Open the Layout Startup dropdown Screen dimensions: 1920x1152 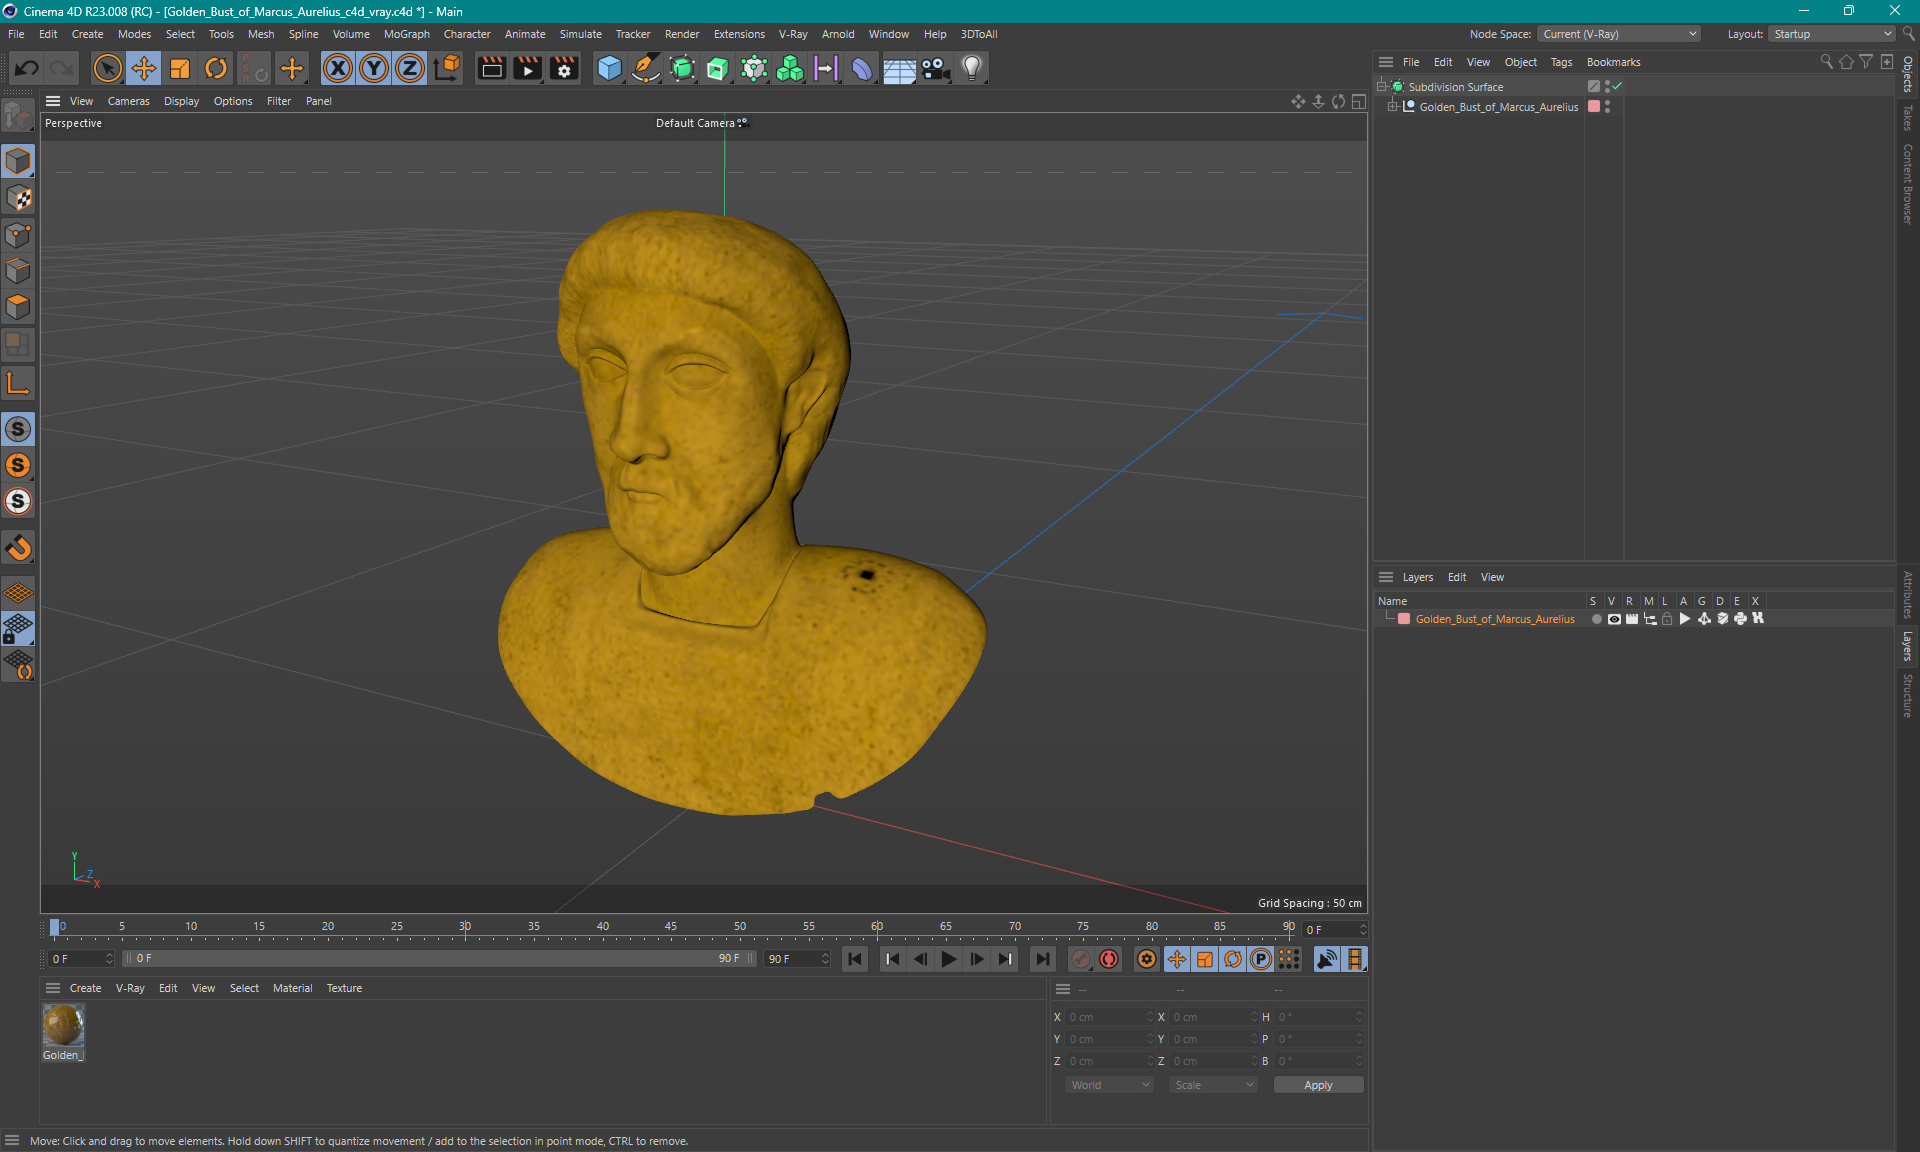[1832, 34]
